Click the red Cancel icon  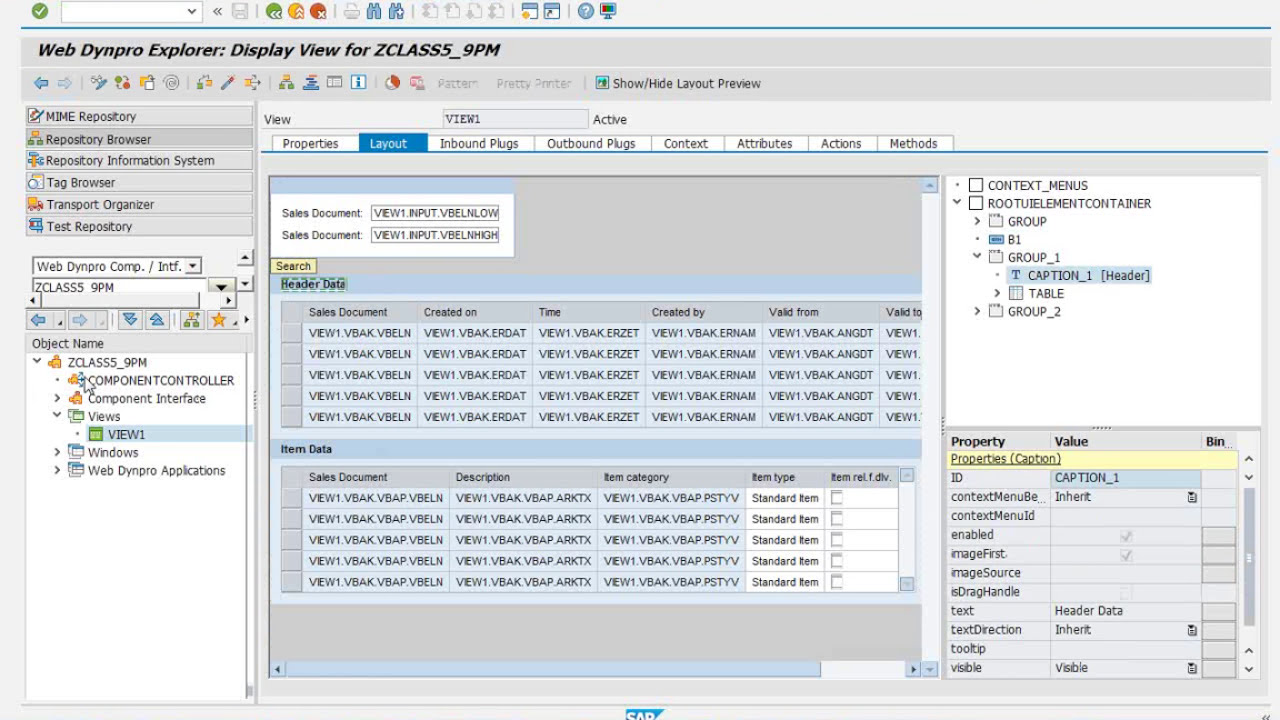(318, 11)
